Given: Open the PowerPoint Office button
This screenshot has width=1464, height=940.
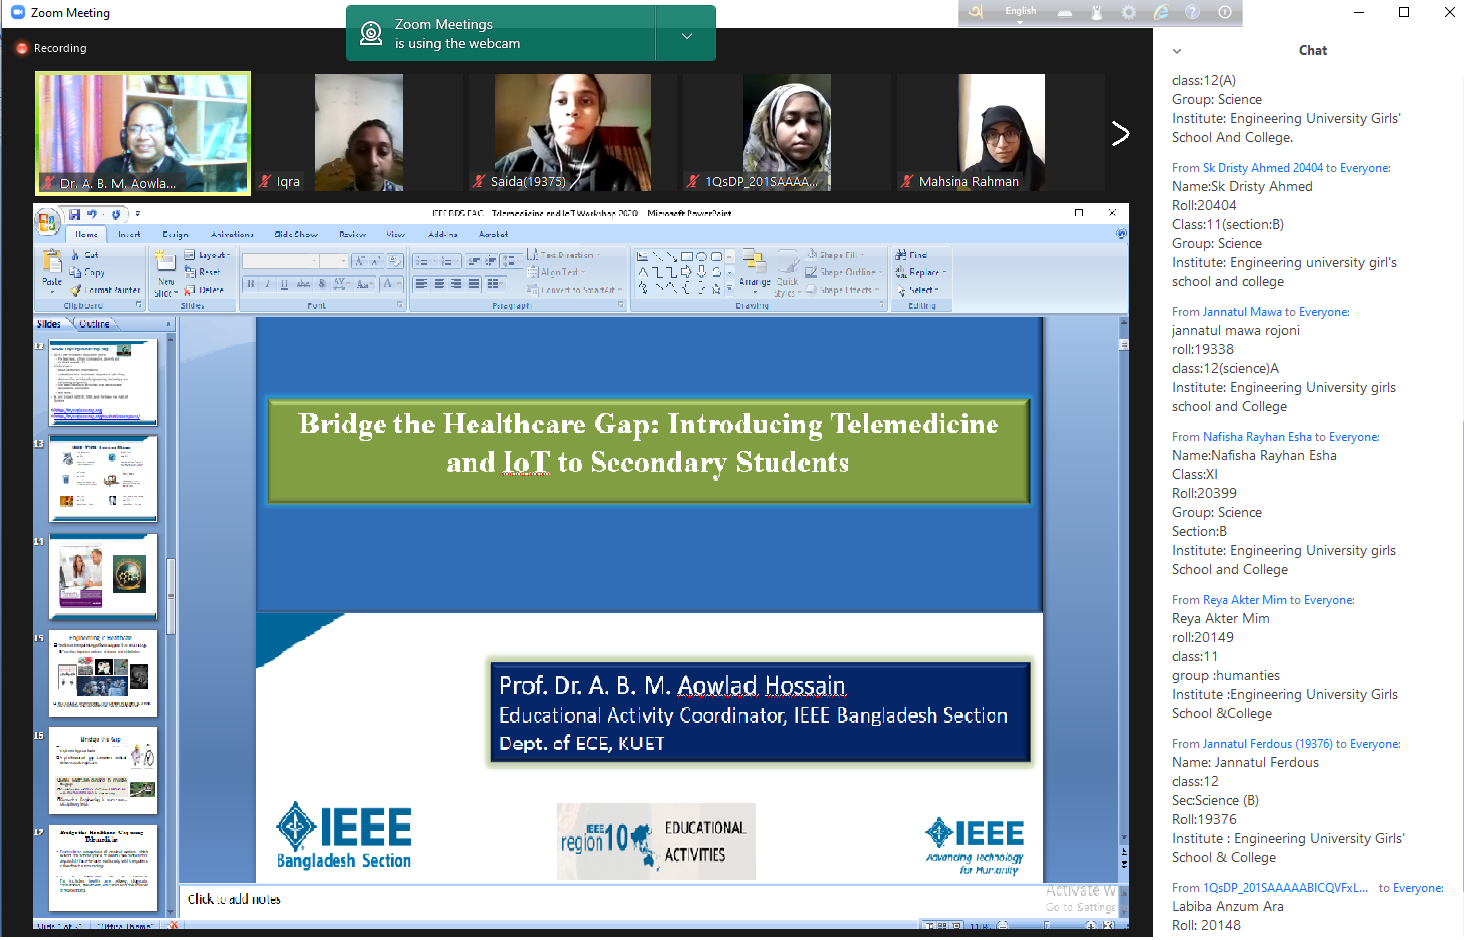Looking at the screenshot, I should pyautogui.click(x=46, y=220).
